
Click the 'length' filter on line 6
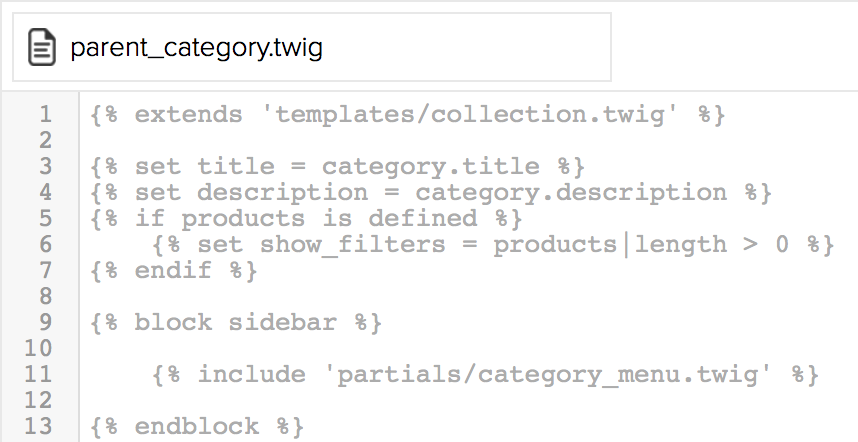point(680,245)
